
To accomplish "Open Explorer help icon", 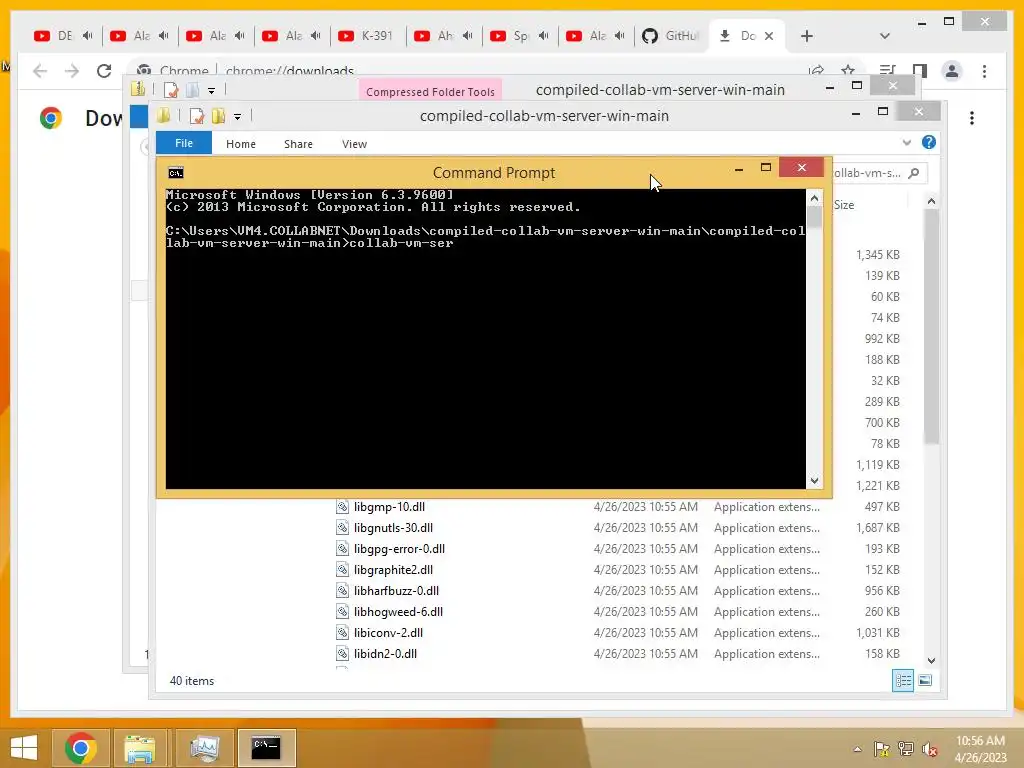I will click(x=929, y=142).
